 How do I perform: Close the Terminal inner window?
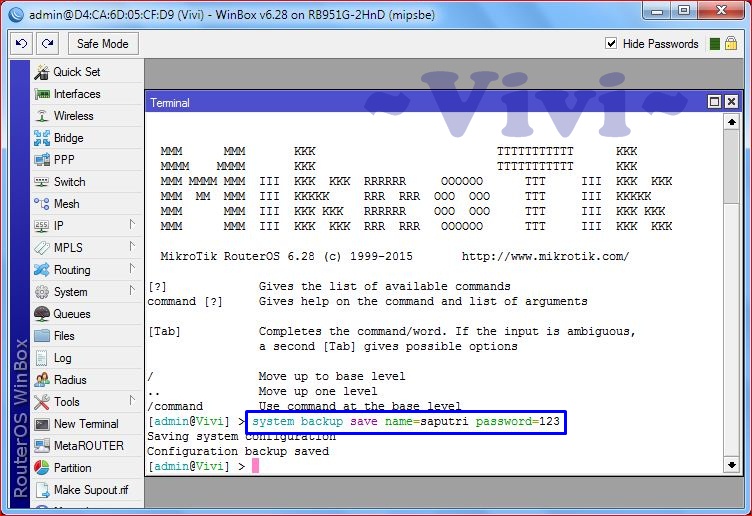point(731,102)
